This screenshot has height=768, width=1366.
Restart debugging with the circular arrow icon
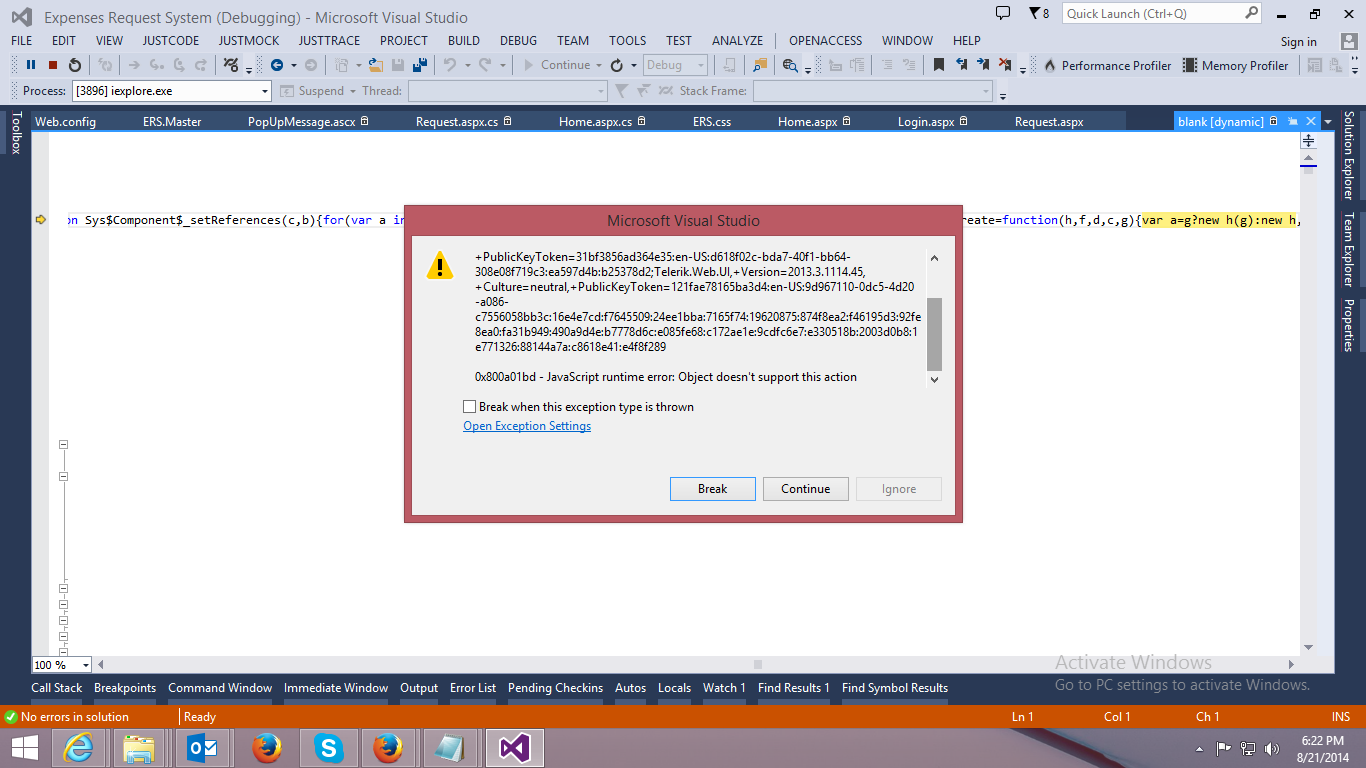coord(75,65)
